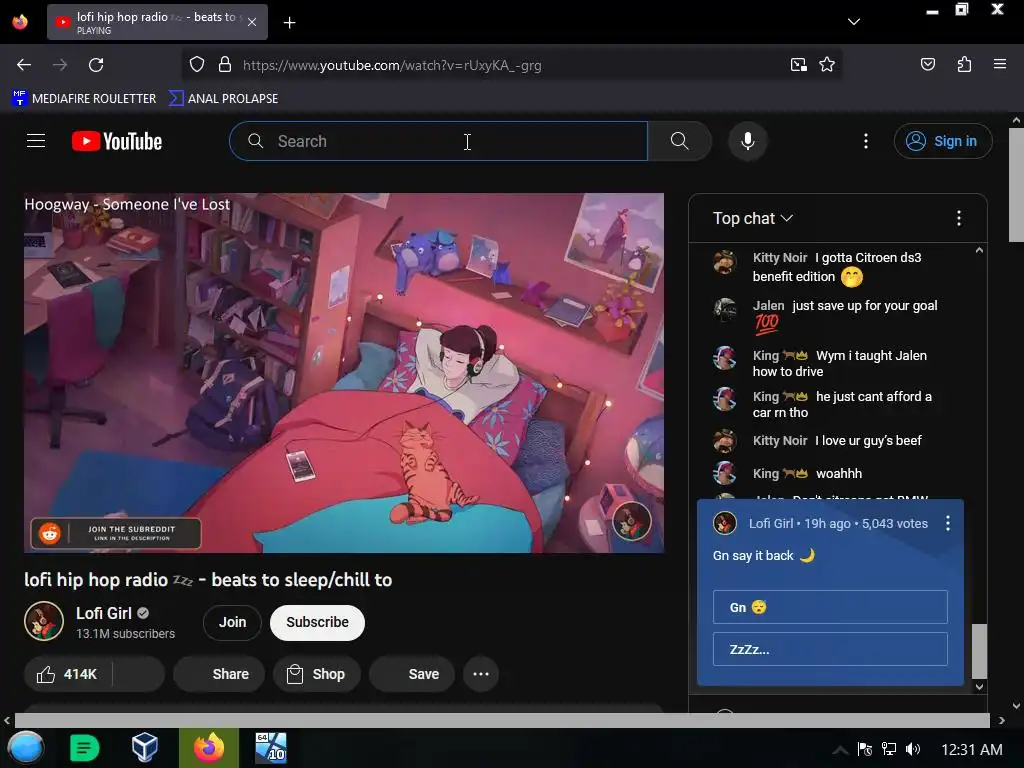Open a new browser tab
Image resolution: width=1024 pixels, height=768 pixels.
289,23
